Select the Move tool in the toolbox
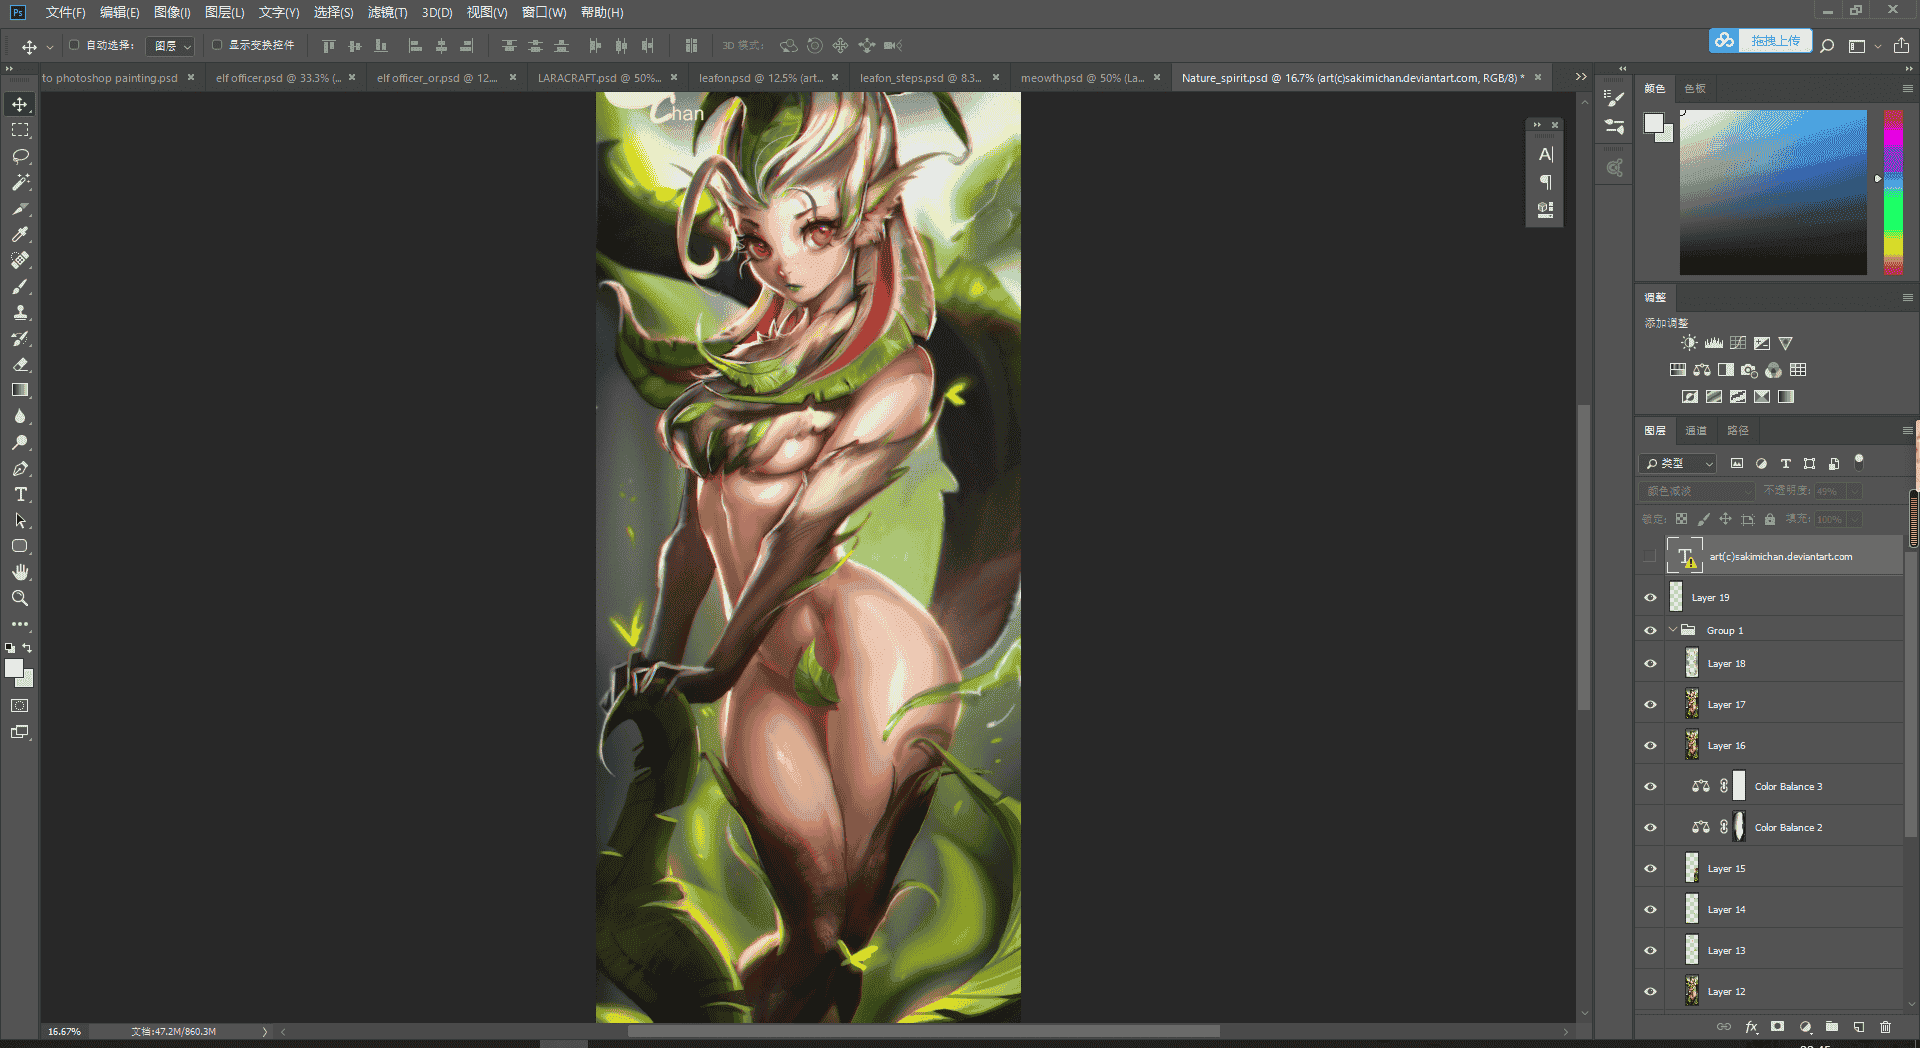This screenshot has width=1920, height=1048. (20, 104)
